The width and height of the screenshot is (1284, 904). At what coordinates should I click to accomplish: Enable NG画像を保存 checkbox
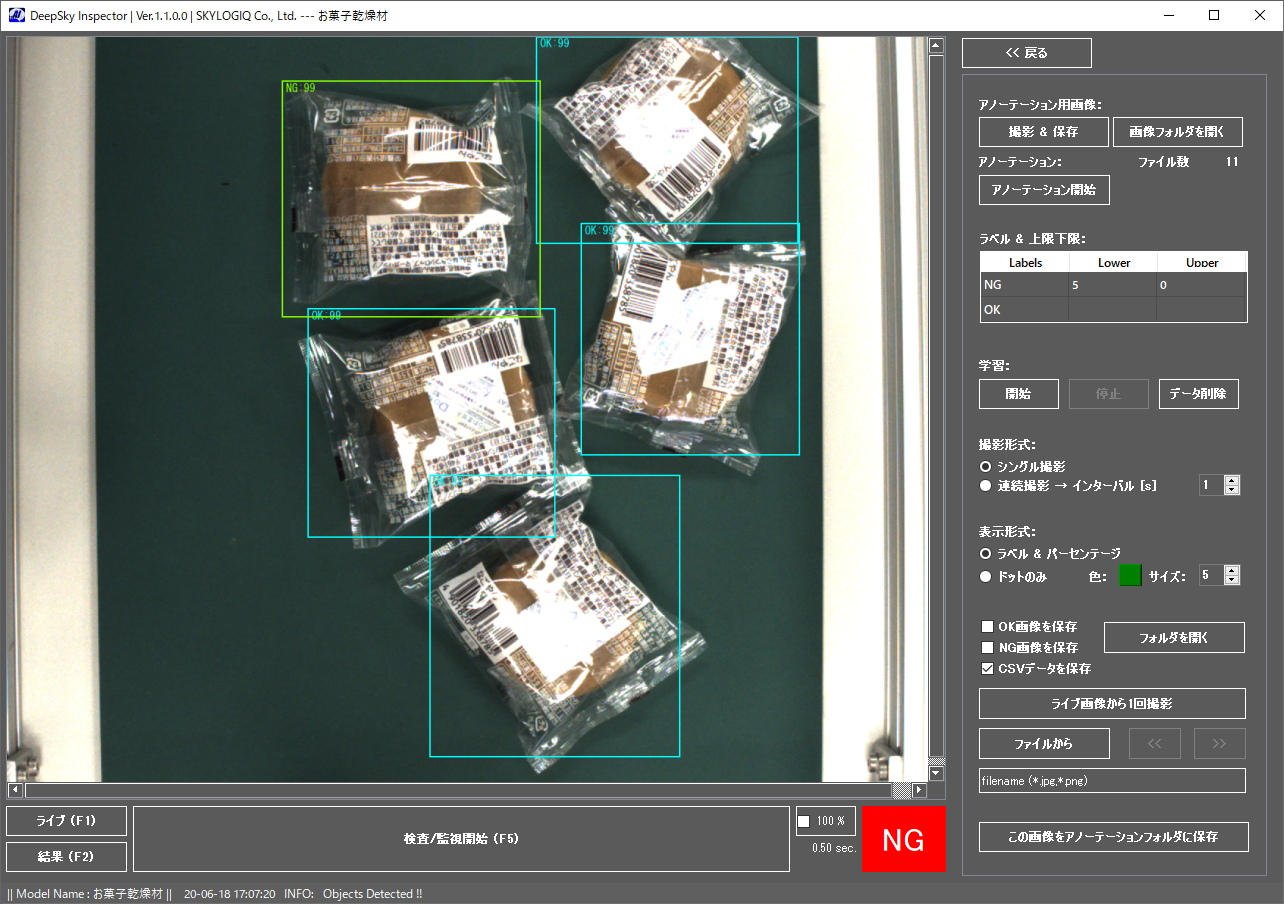pyautogui.click(x=988, y=648)
